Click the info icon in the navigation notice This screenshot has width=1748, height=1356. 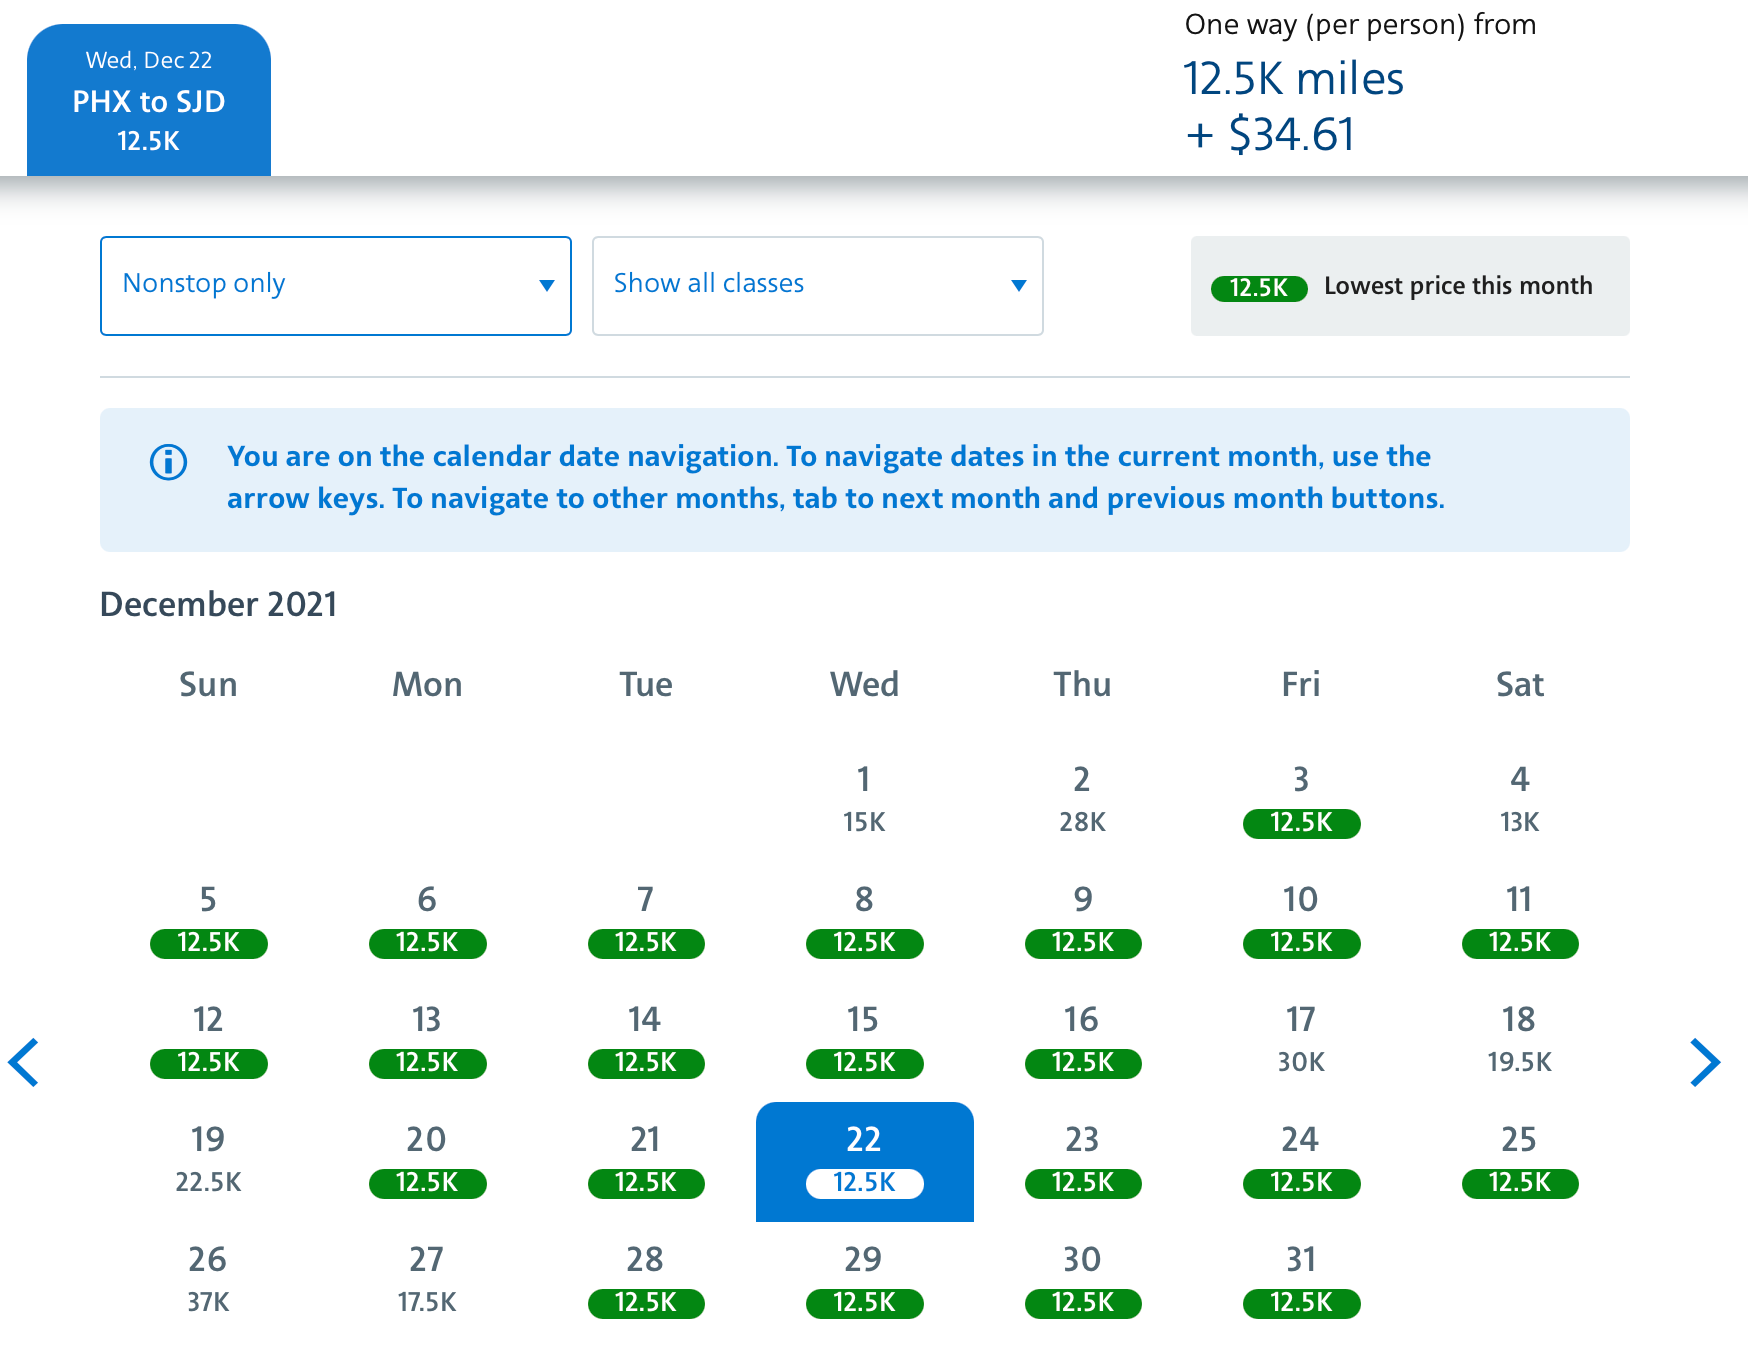(x=168, y=462)
